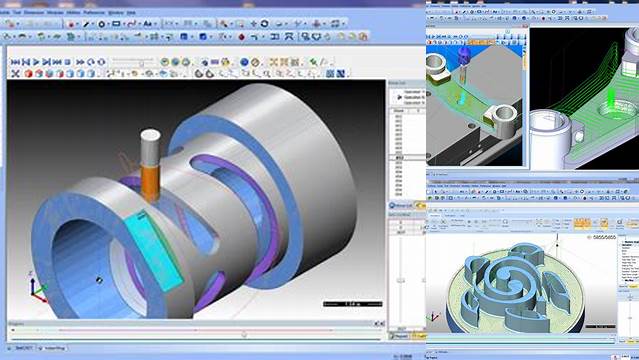Click the simulation progress timeline handle
Image resolution: width=639 pixels, height=360 pixels.
244,335
